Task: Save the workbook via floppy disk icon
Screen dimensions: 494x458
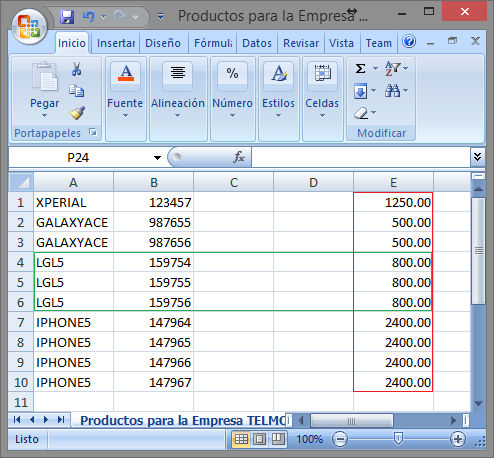Action: coord(67,16)
